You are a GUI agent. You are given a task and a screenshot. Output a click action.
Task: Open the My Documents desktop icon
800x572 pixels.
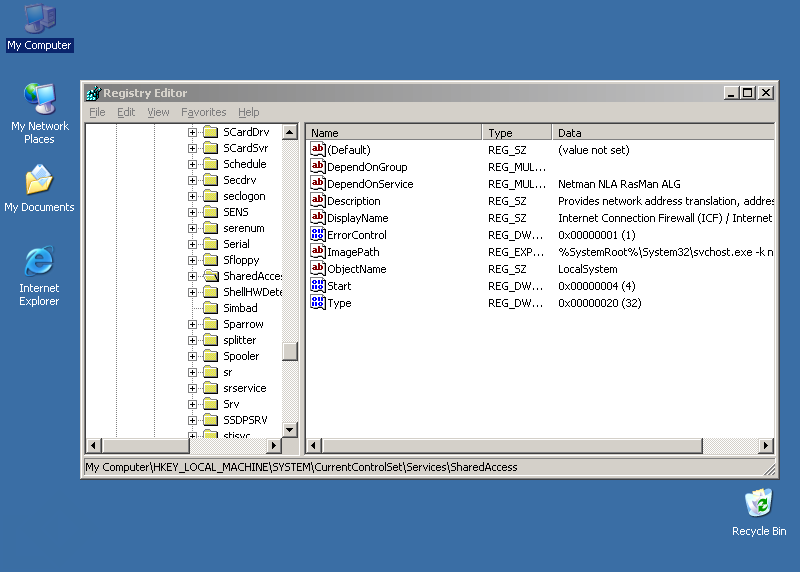coord(39,188)
